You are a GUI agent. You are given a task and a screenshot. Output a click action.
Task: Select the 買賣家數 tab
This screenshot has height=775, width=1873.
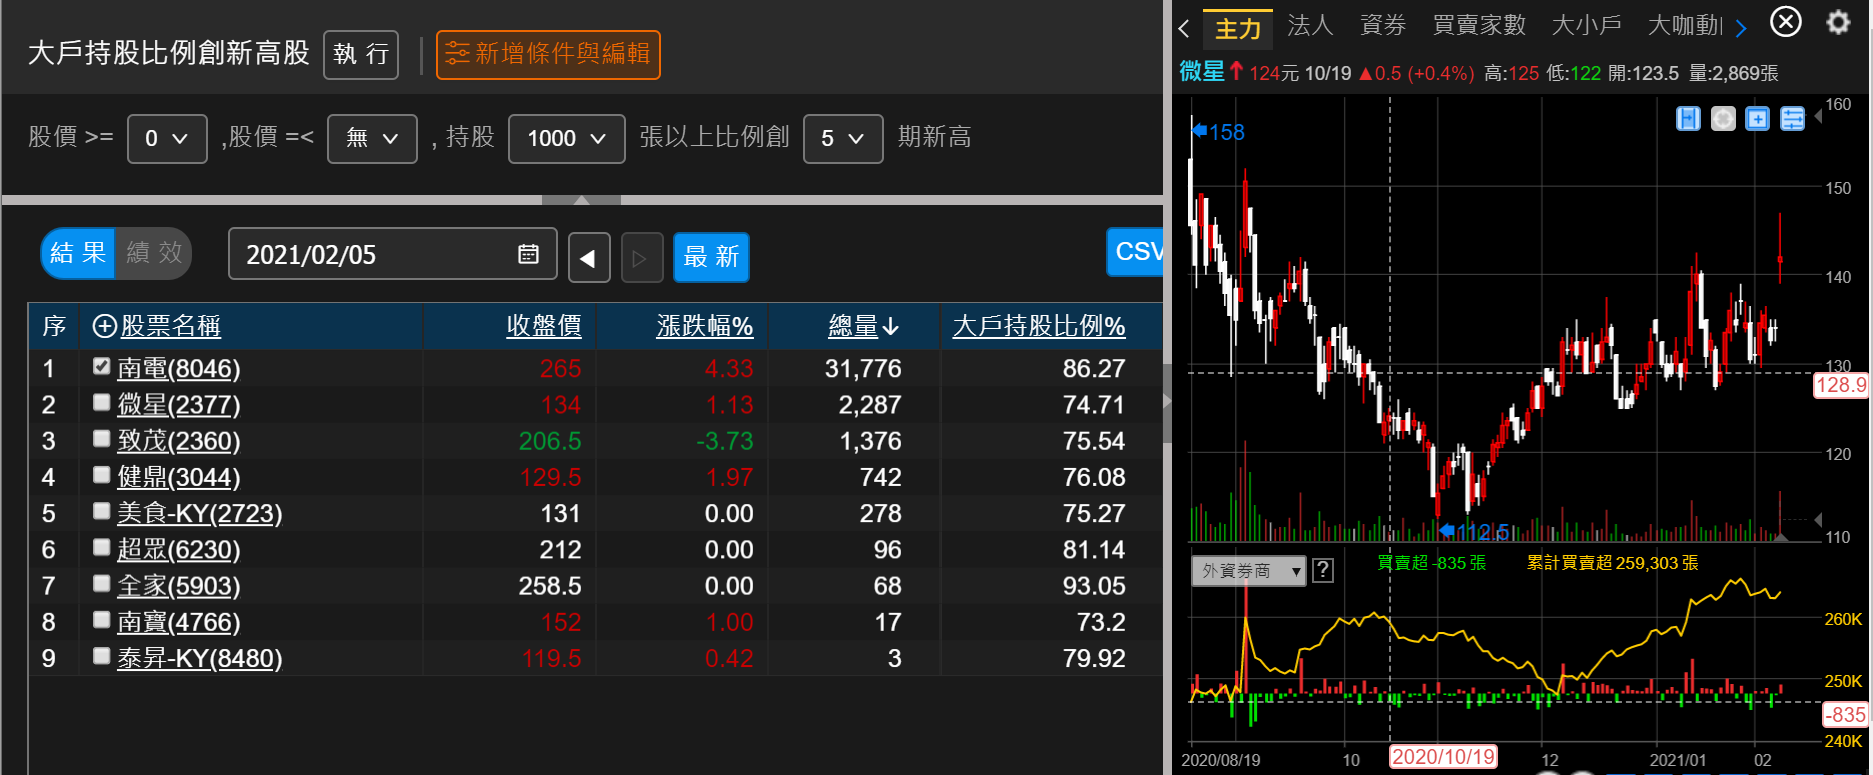click(1478, 25)
